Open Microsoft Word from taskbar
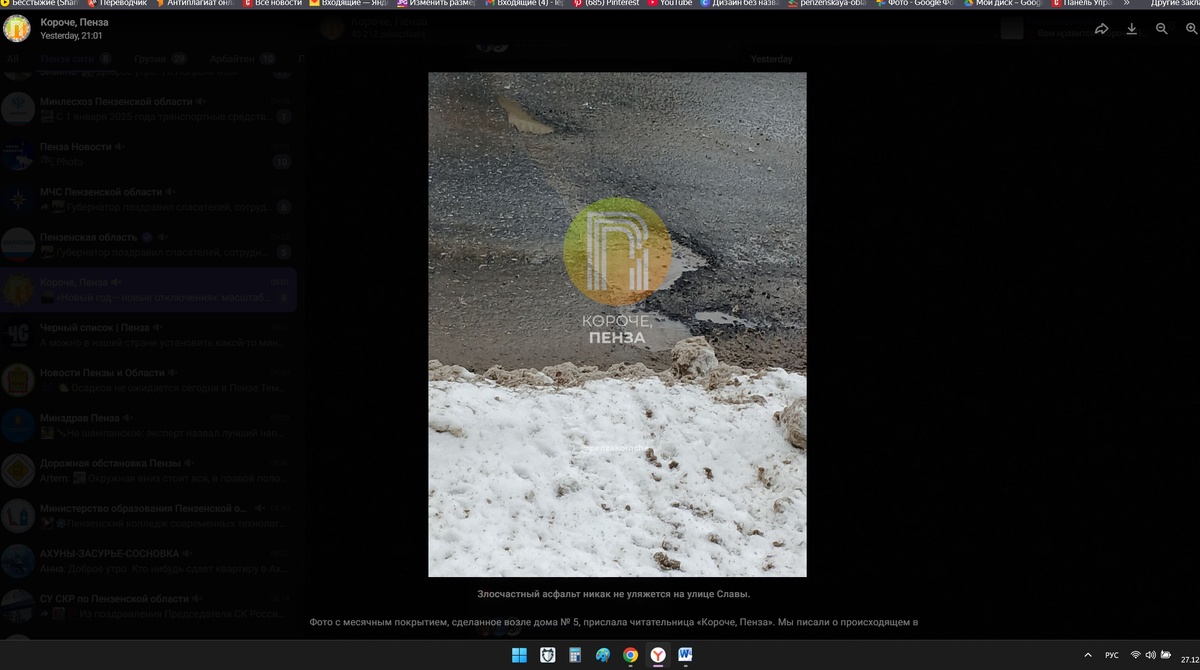Screen dimensions: 1200x670 point(686,655)
